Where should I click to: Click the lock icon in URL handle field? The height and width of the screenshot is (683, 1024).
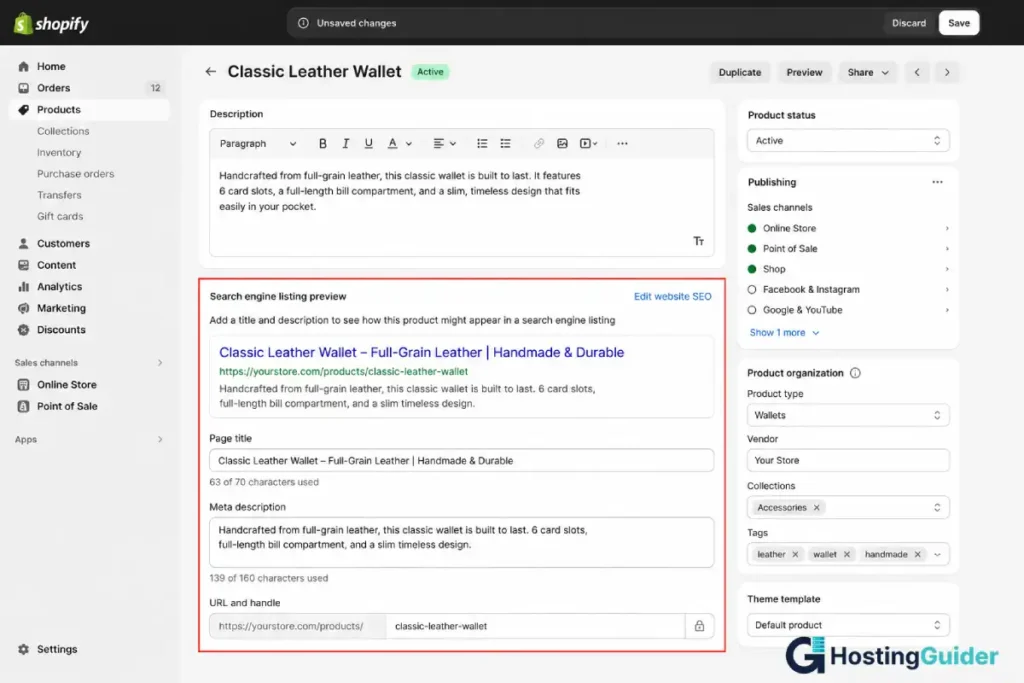click(699, 626)
